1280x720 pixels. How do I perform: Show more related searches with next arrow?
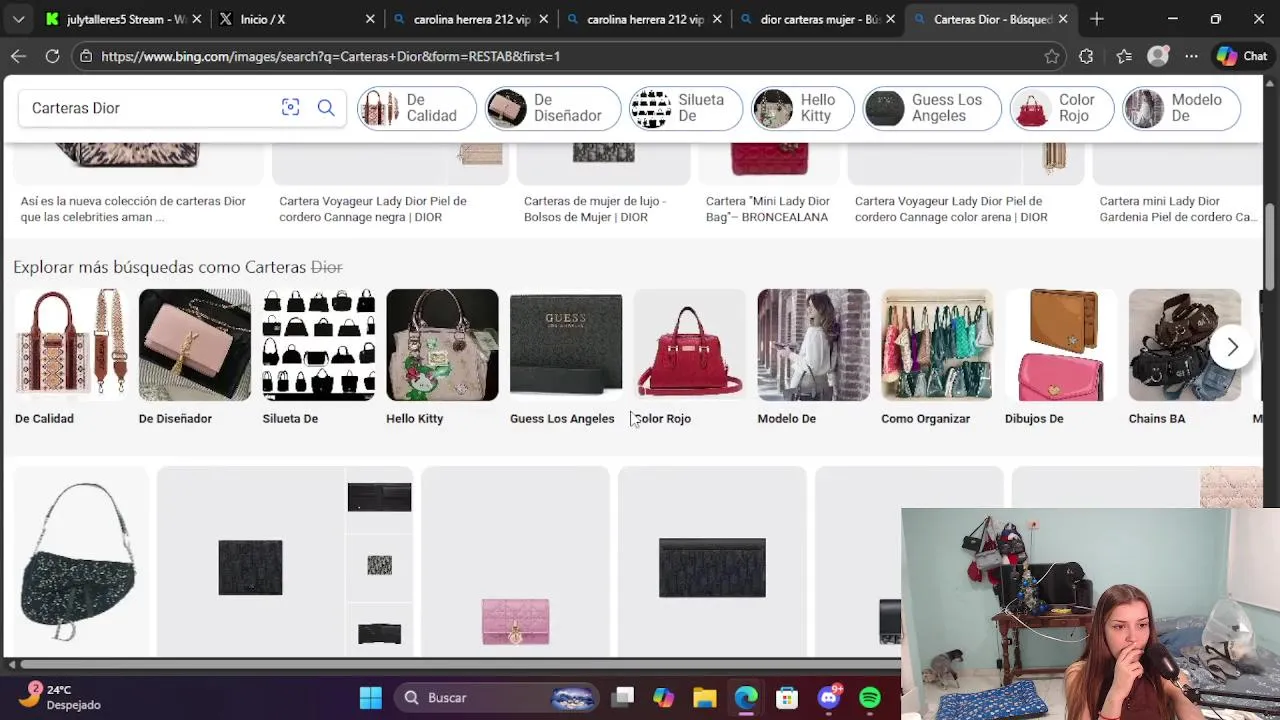pyautogui.click(x=1232, y=347)
